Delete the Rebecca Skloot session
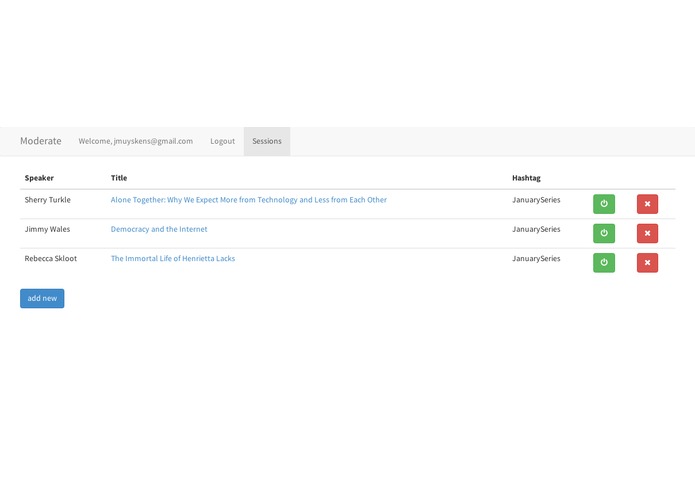The height and width of the screenshot is (494, 695). click(x=647, y=262)
